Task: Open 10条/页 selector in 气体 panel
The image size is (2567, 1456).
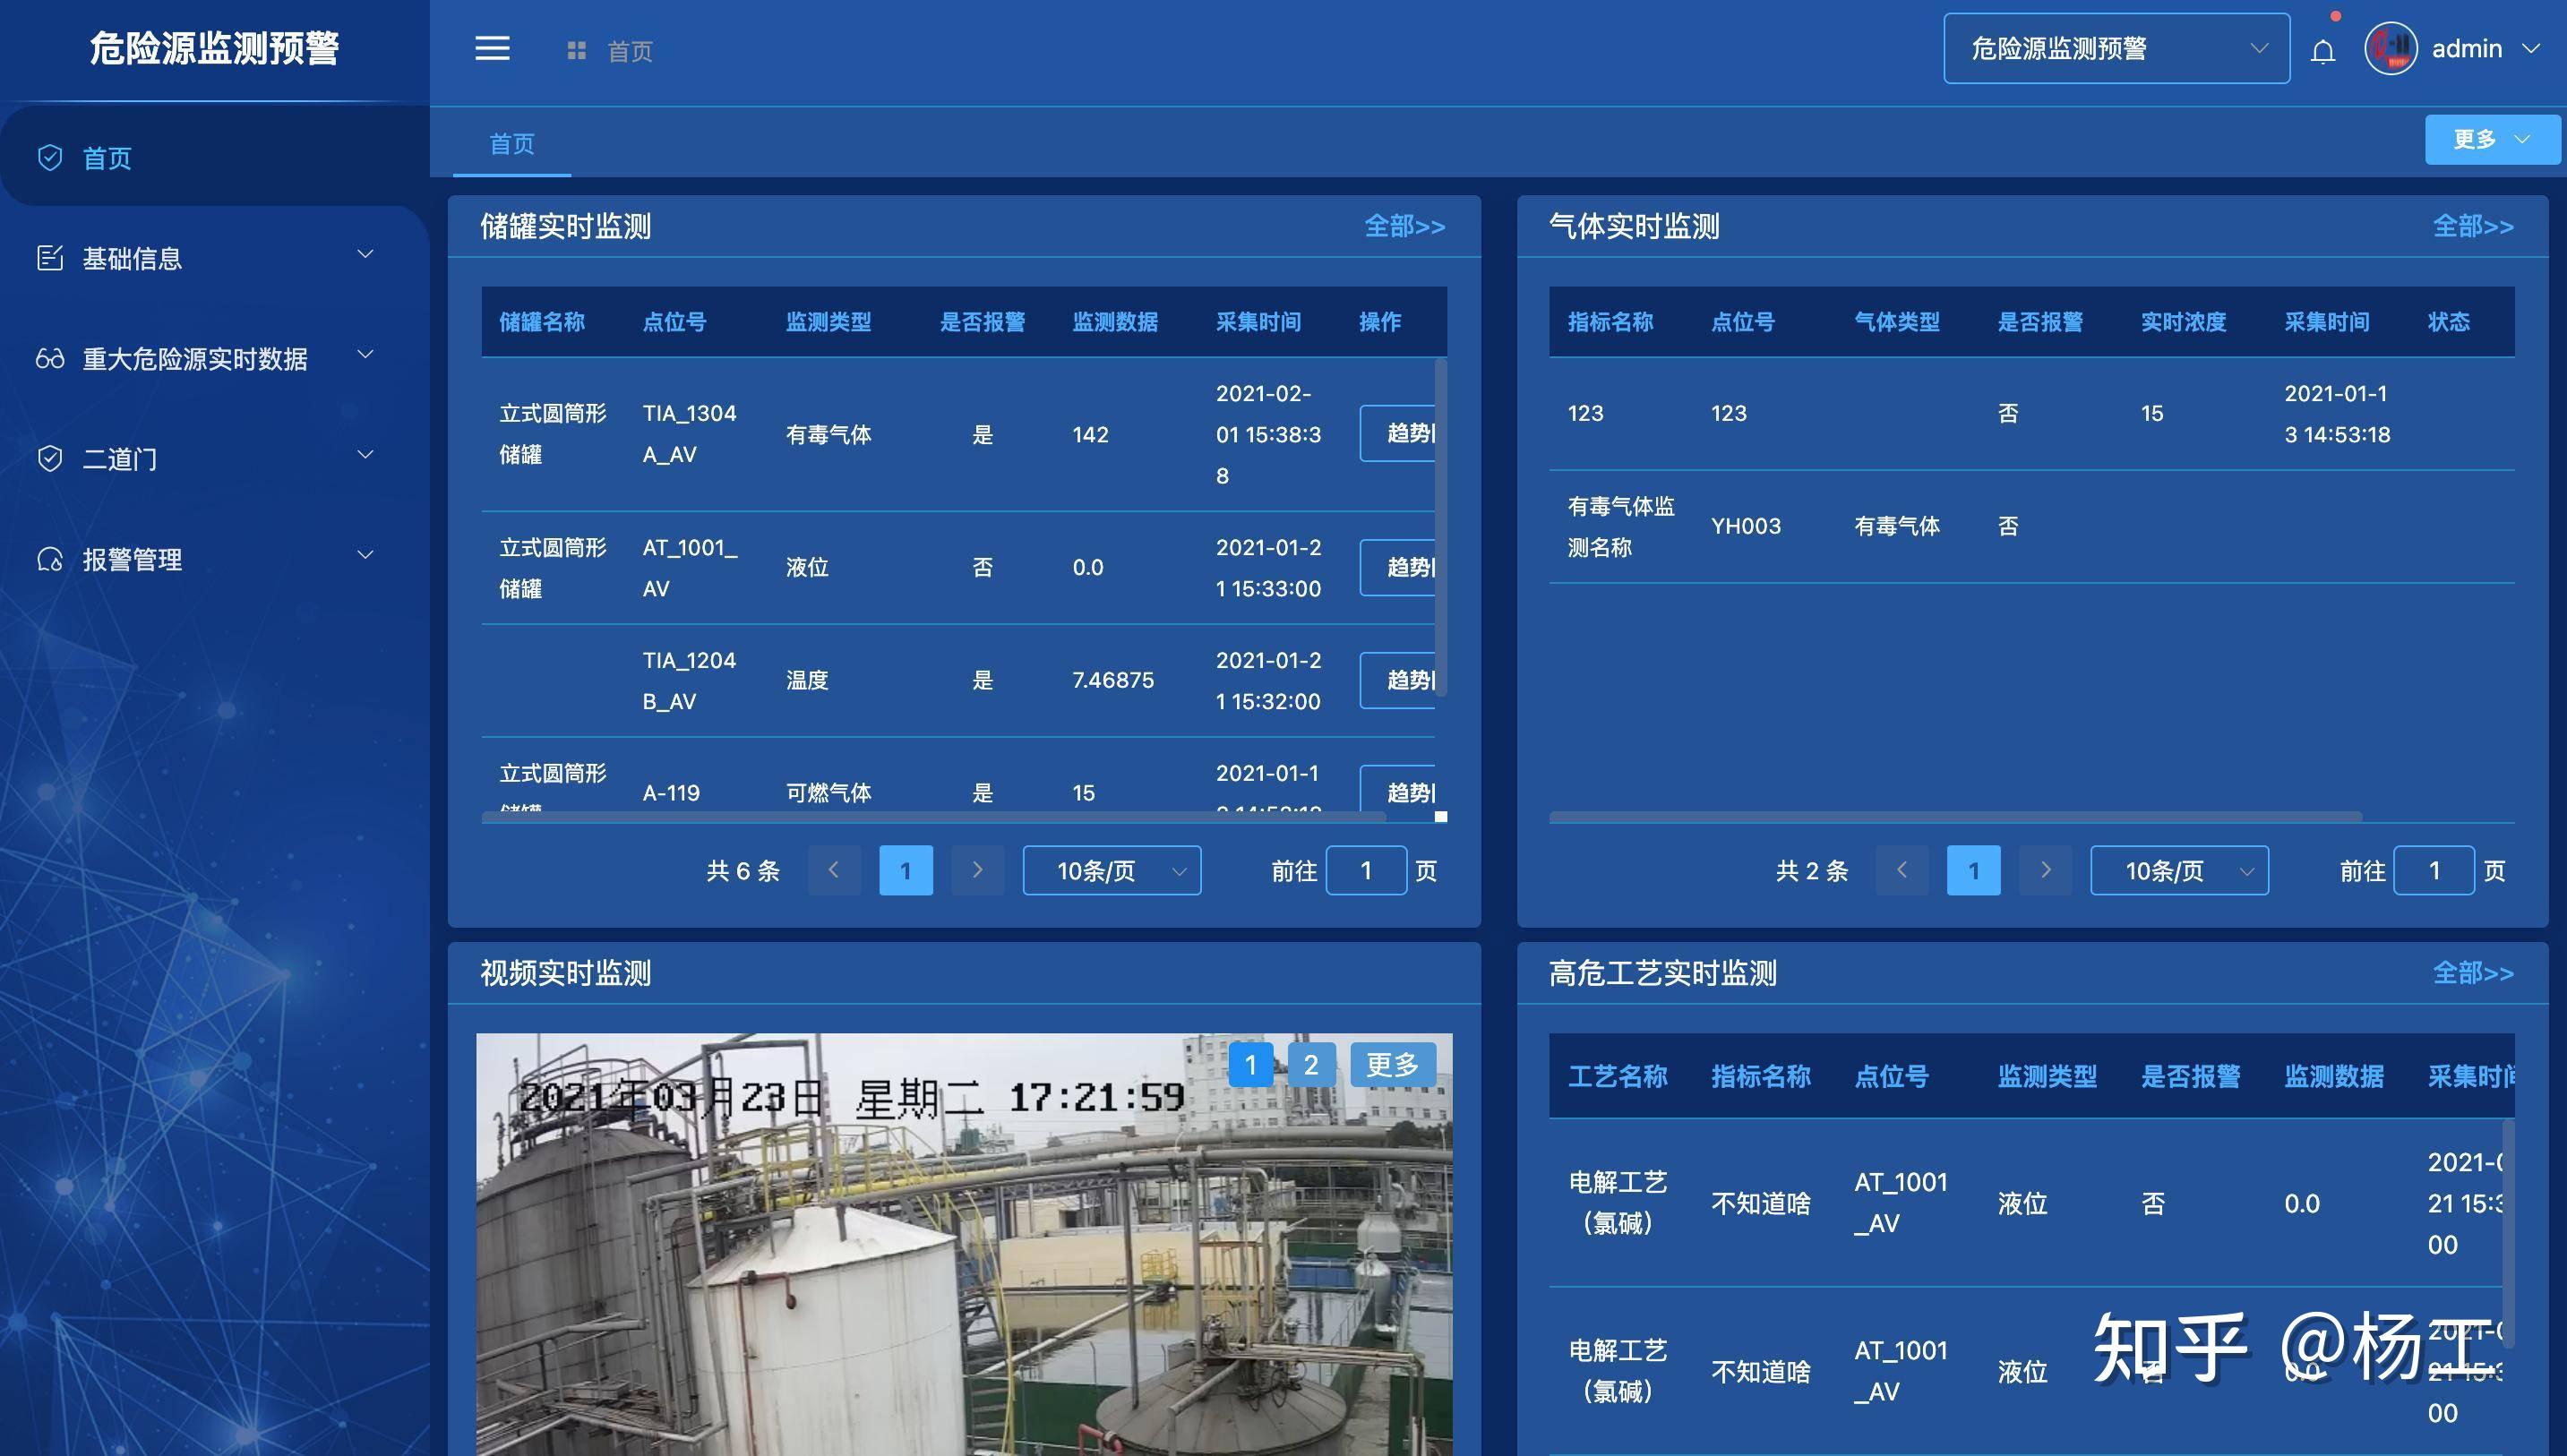Action: [2179, 870]
